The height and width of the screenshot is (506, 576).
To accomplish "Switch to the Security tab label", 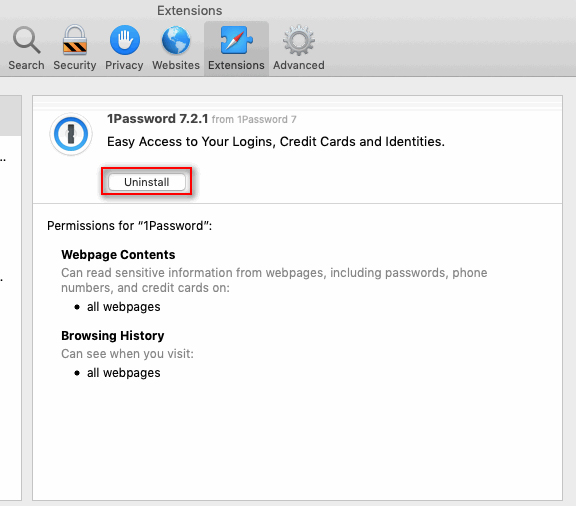I will tap(75, 65).
